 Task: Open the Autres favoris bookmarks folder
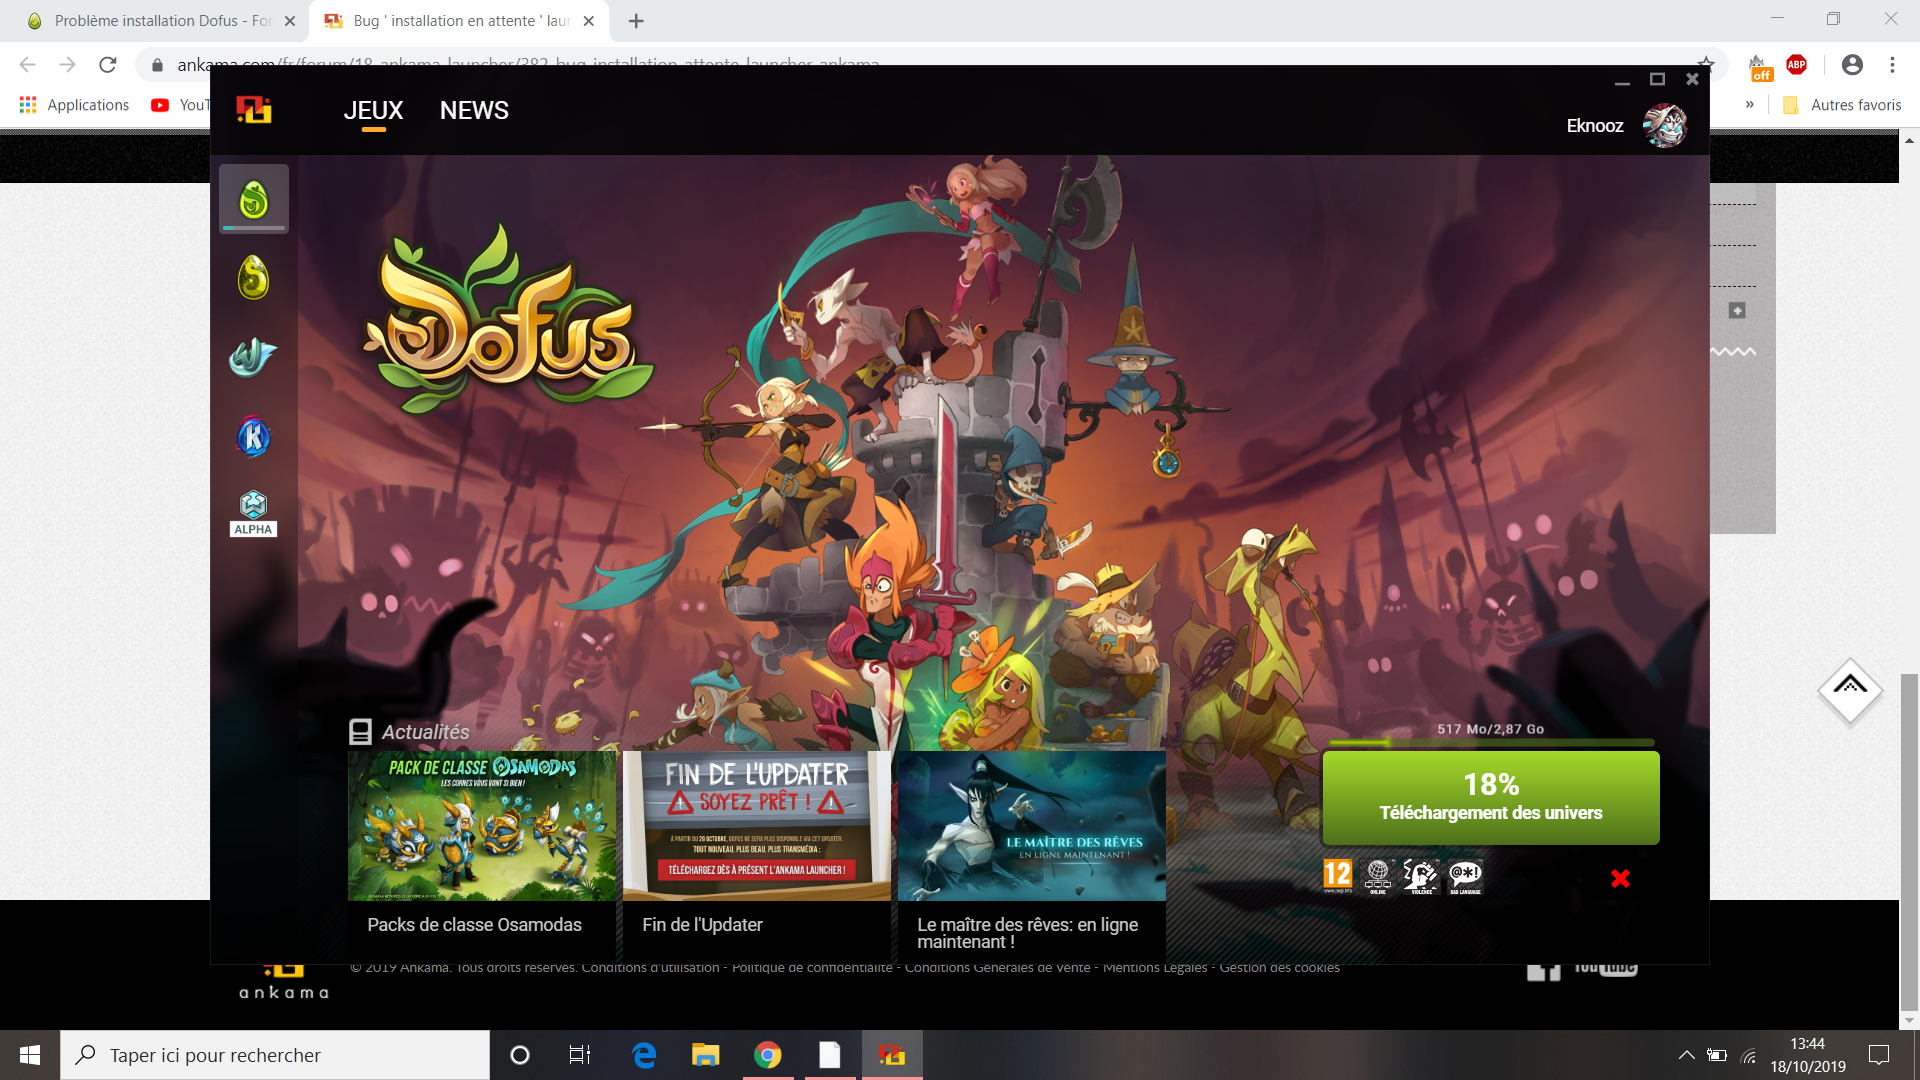[1842, 105]
